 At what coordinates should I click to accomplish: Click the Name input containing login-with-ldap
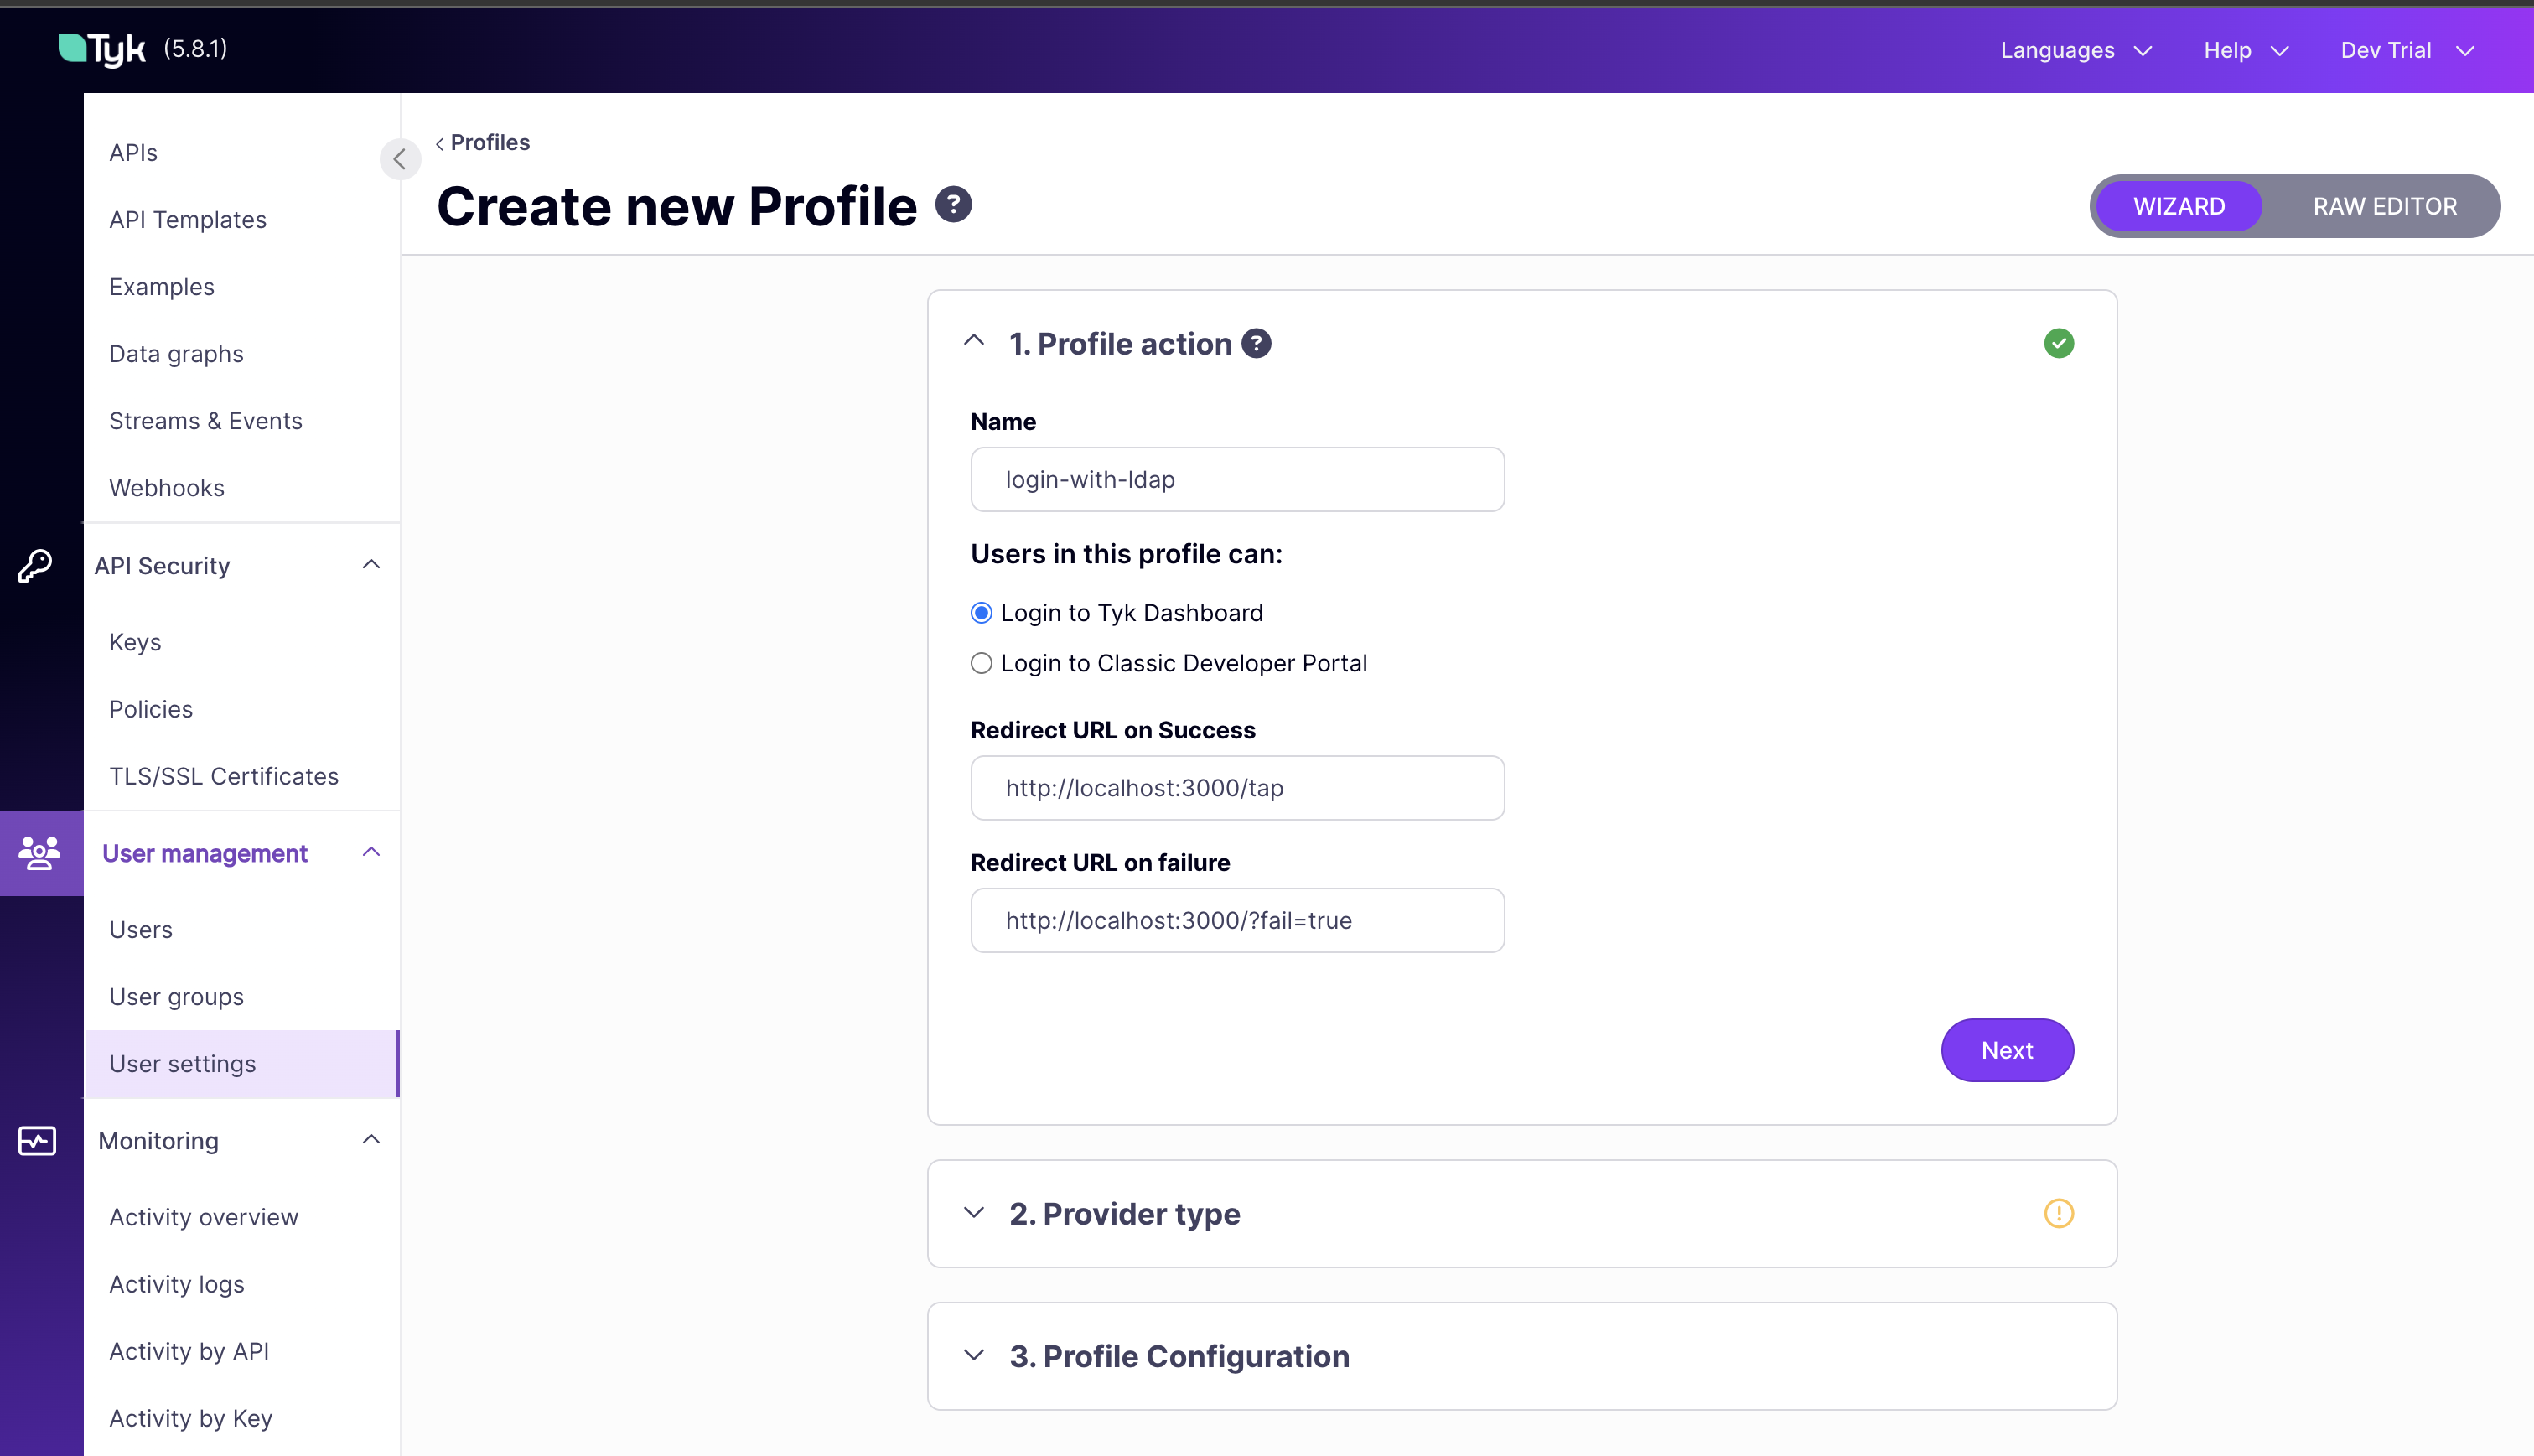point(1237,479)
